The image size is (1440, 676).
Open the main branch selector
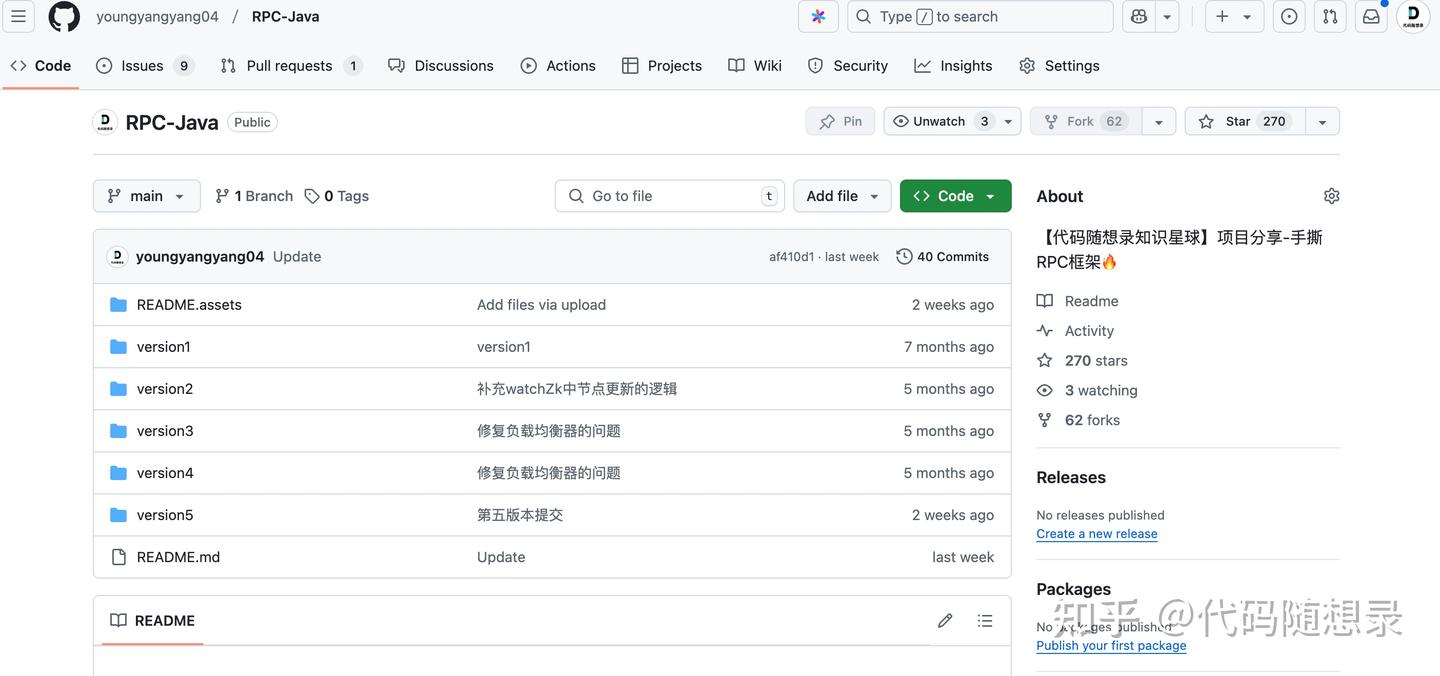point(146,195)
